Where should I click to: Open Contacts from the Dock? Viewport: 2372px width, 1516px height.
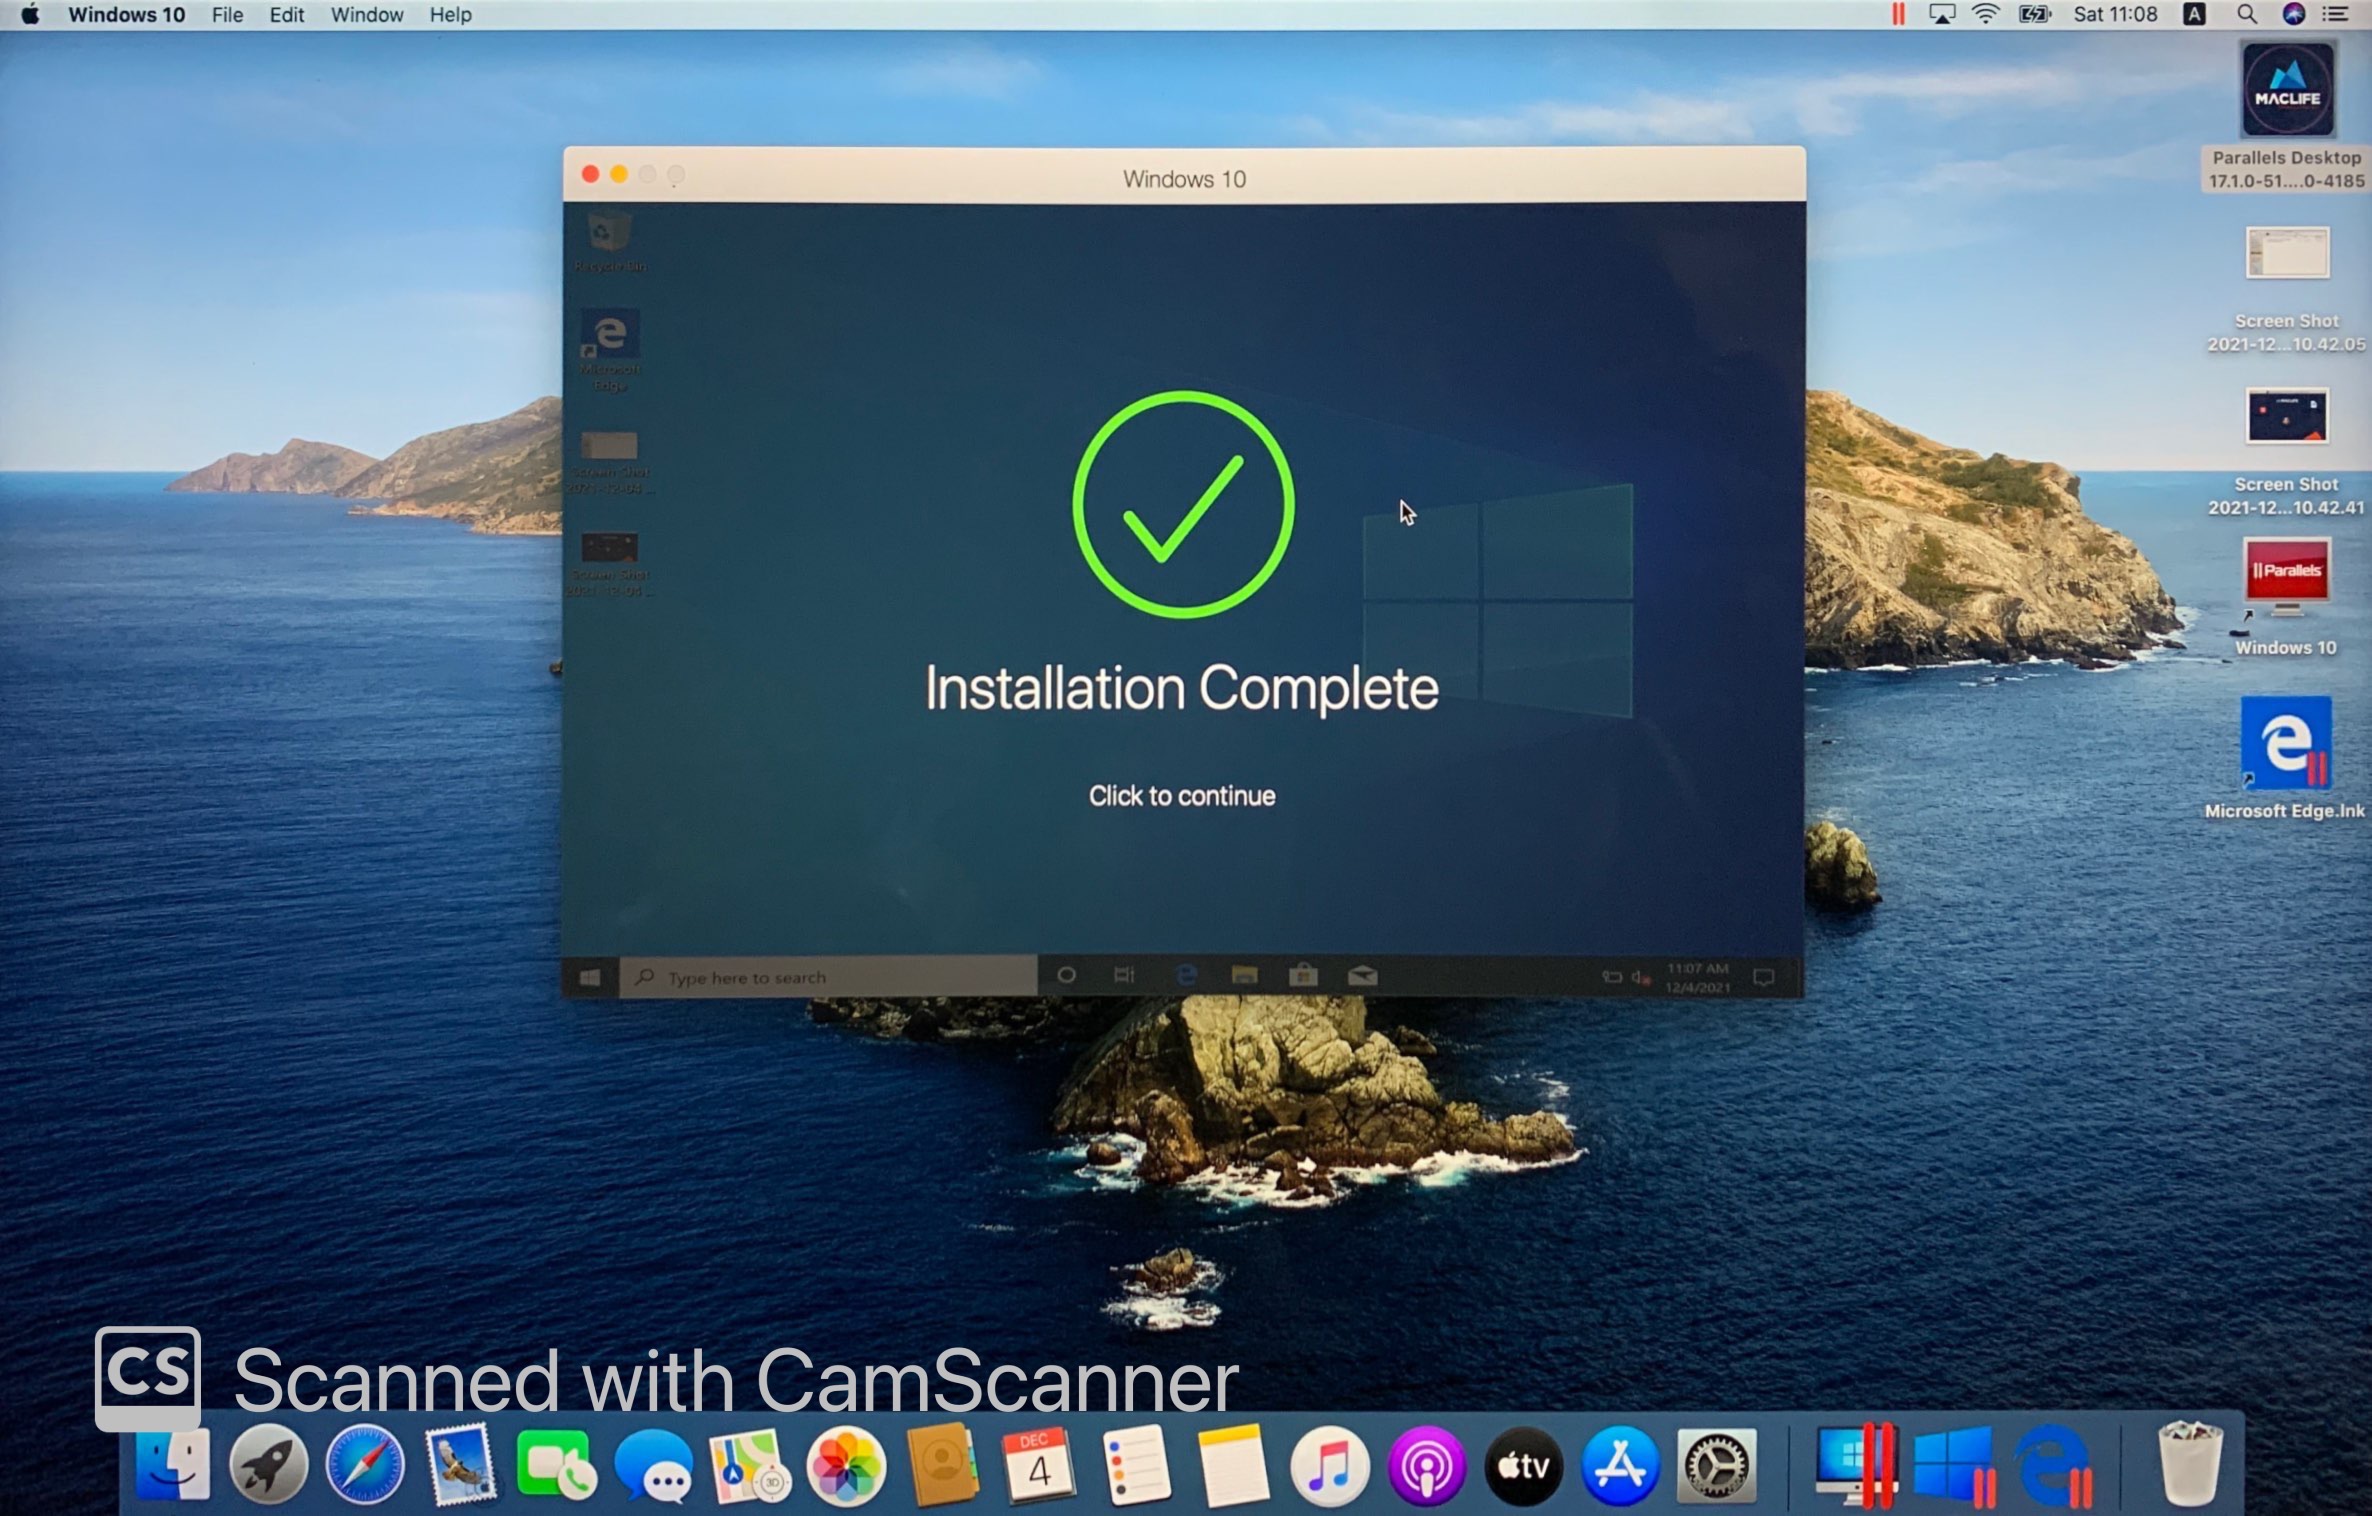coord(943,1465)
